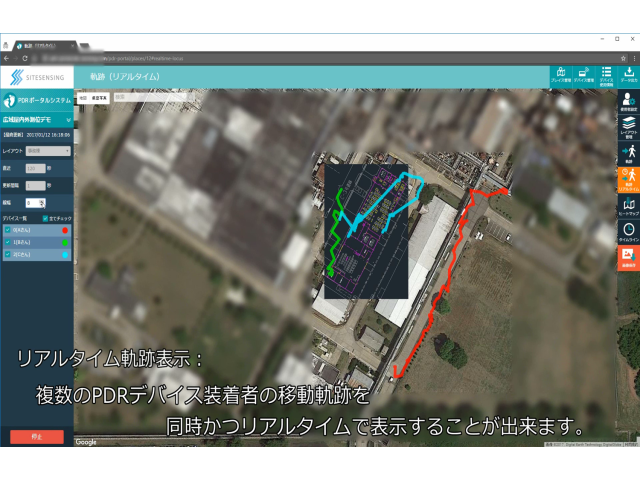Open the user settings sidebar icon

click(628, 101)
